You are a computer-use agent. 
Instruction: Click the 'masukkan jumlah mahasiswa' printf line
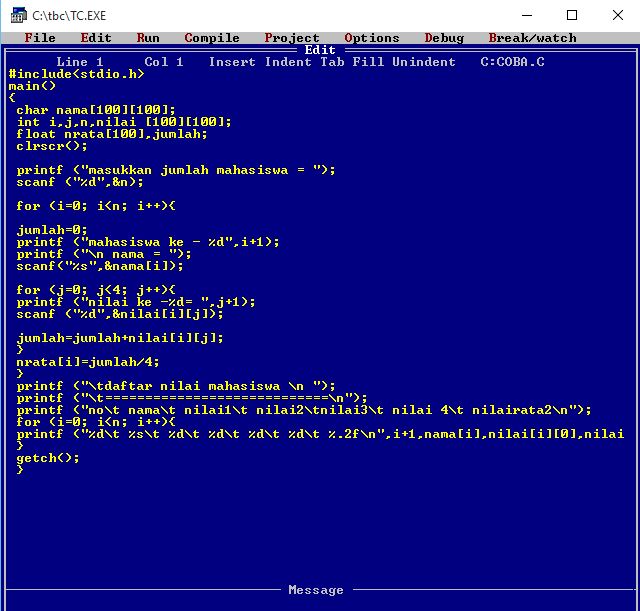pyautogui.click(x=176, y=170)
